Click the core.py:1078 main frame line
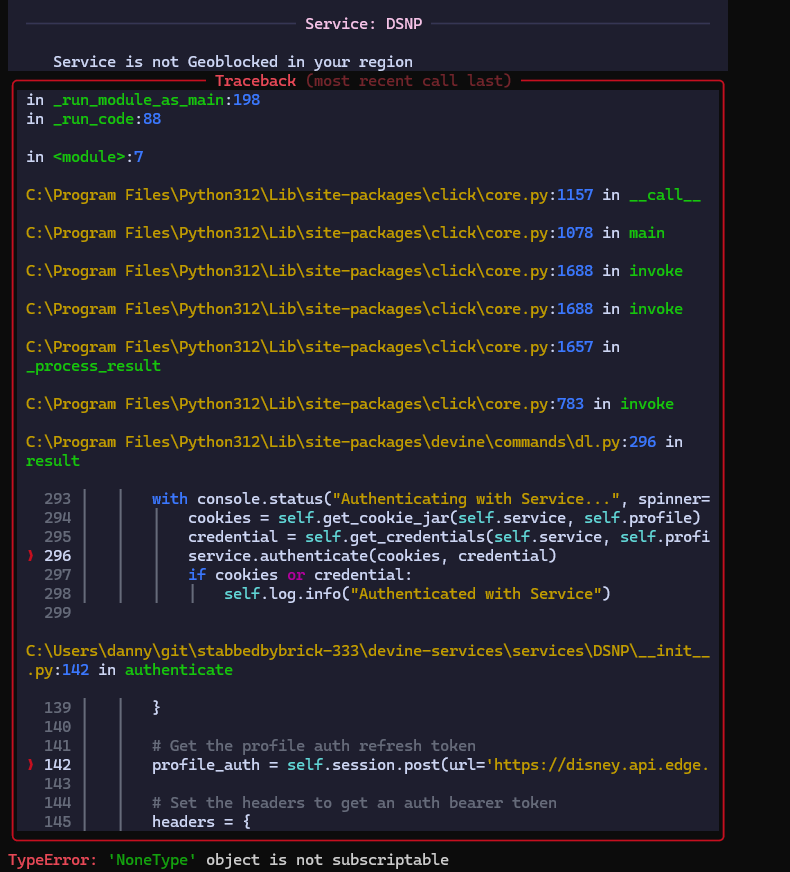Screen dimensions: 790x872 coord(345,233)
